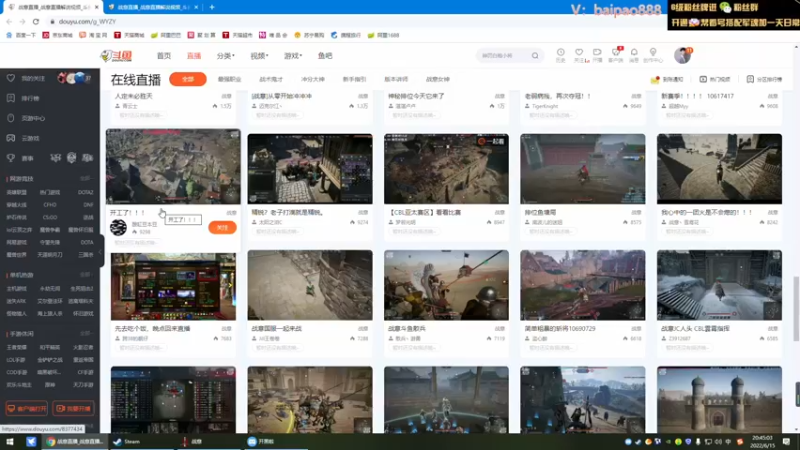Select the orange 全部 filter tab
Image resolution: width=800 pixels, height=450 pixels.
pyautogui.click(x=188, y=79)
